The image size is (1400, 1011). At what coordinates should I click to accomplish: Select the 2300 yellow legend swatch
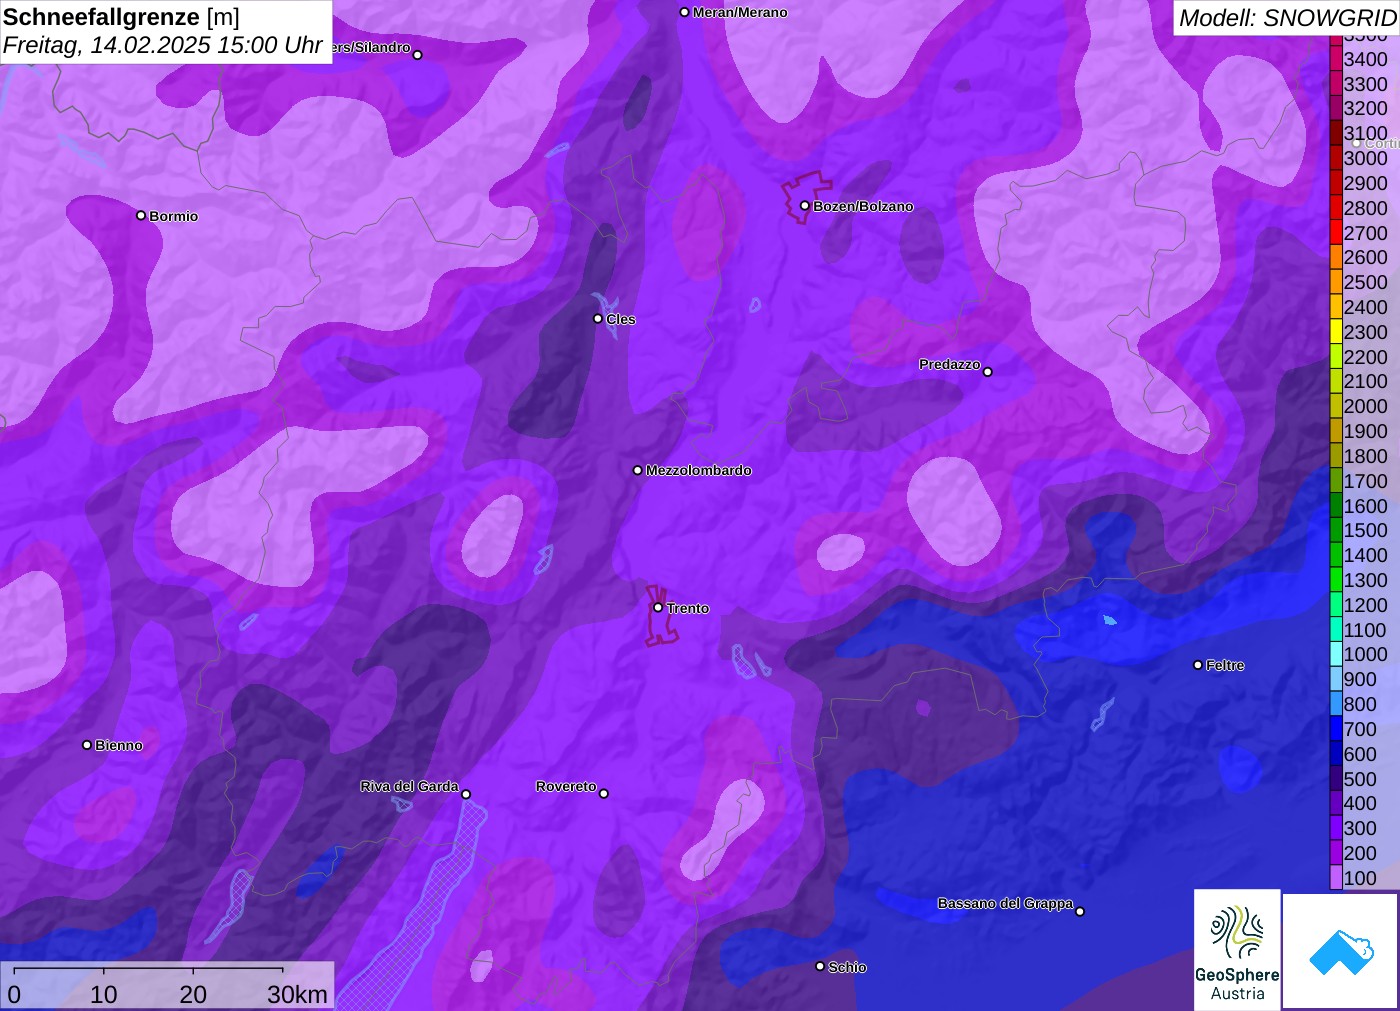tap(1336, 332)
